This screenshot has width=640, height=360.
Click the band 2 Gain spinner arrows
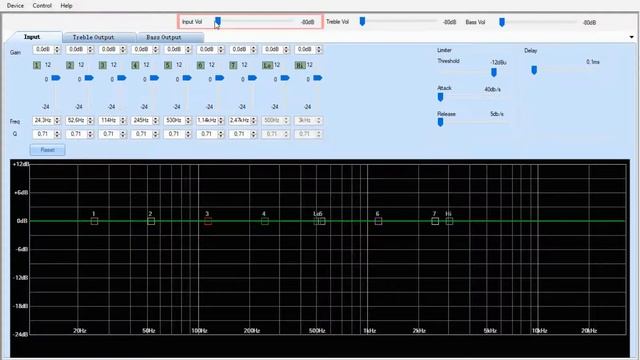(x=90, y=49)
